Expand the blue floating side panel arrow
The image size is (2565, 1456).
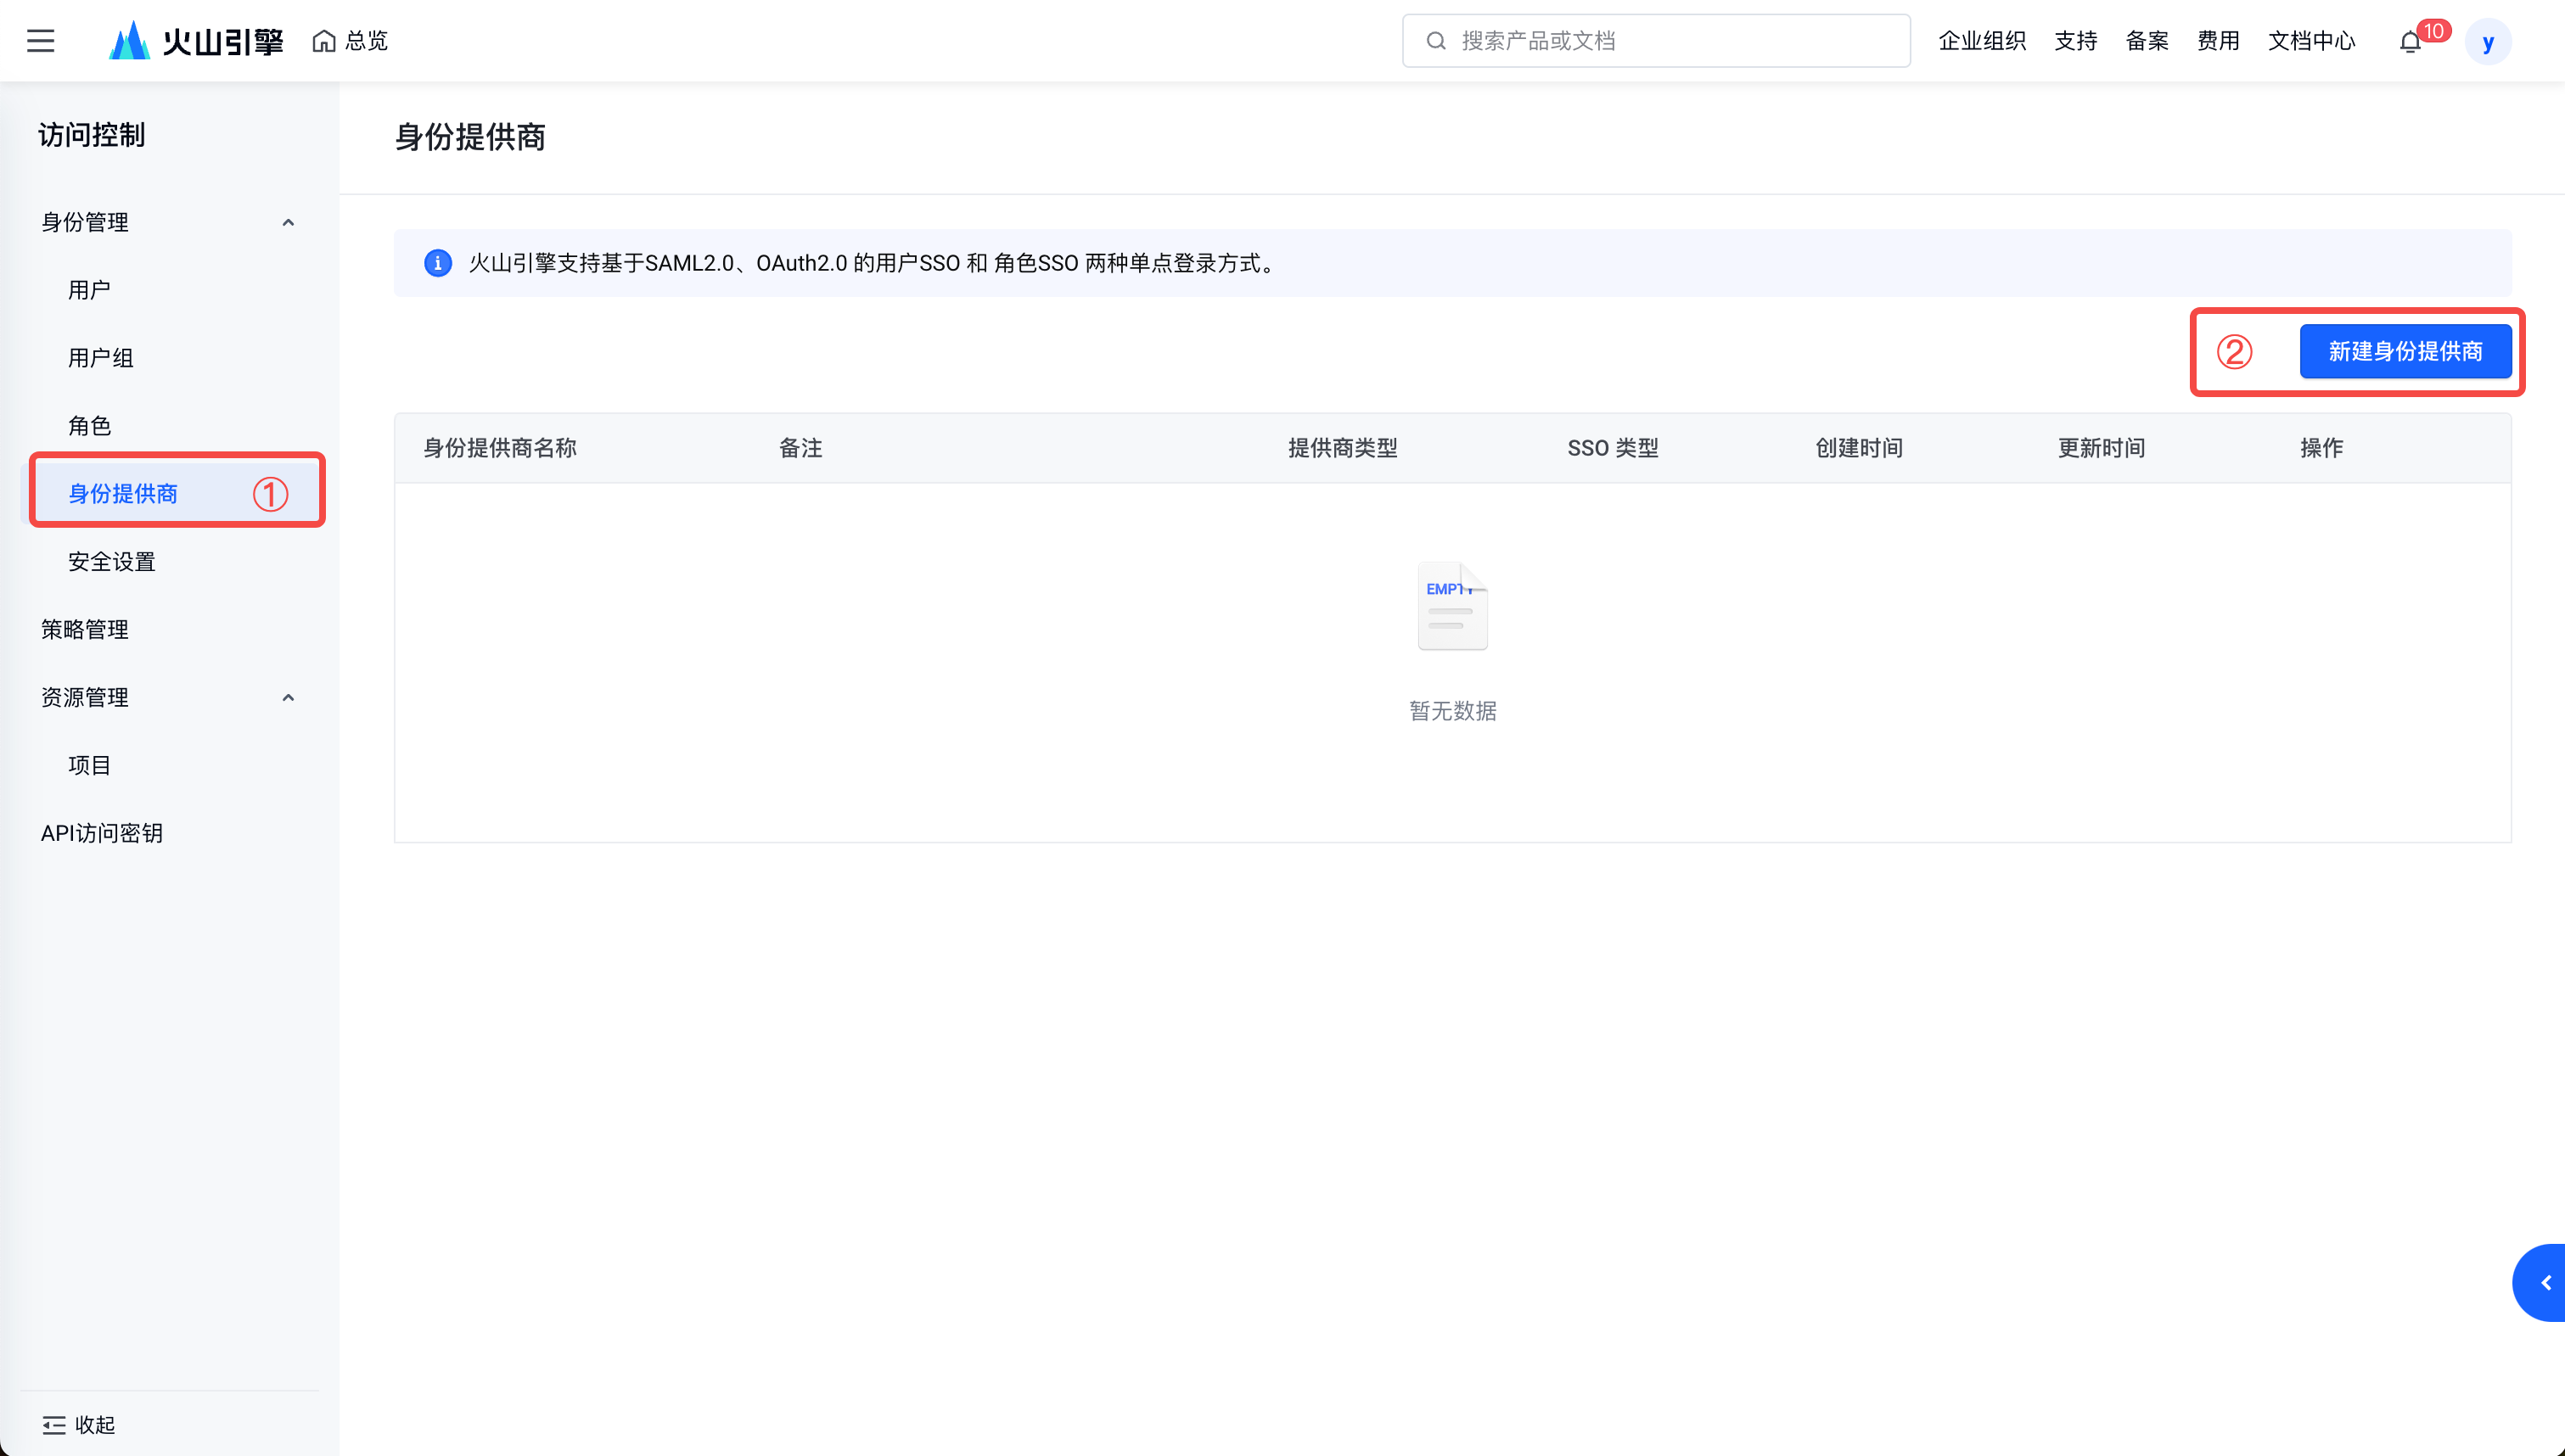click(2542, 1283)
